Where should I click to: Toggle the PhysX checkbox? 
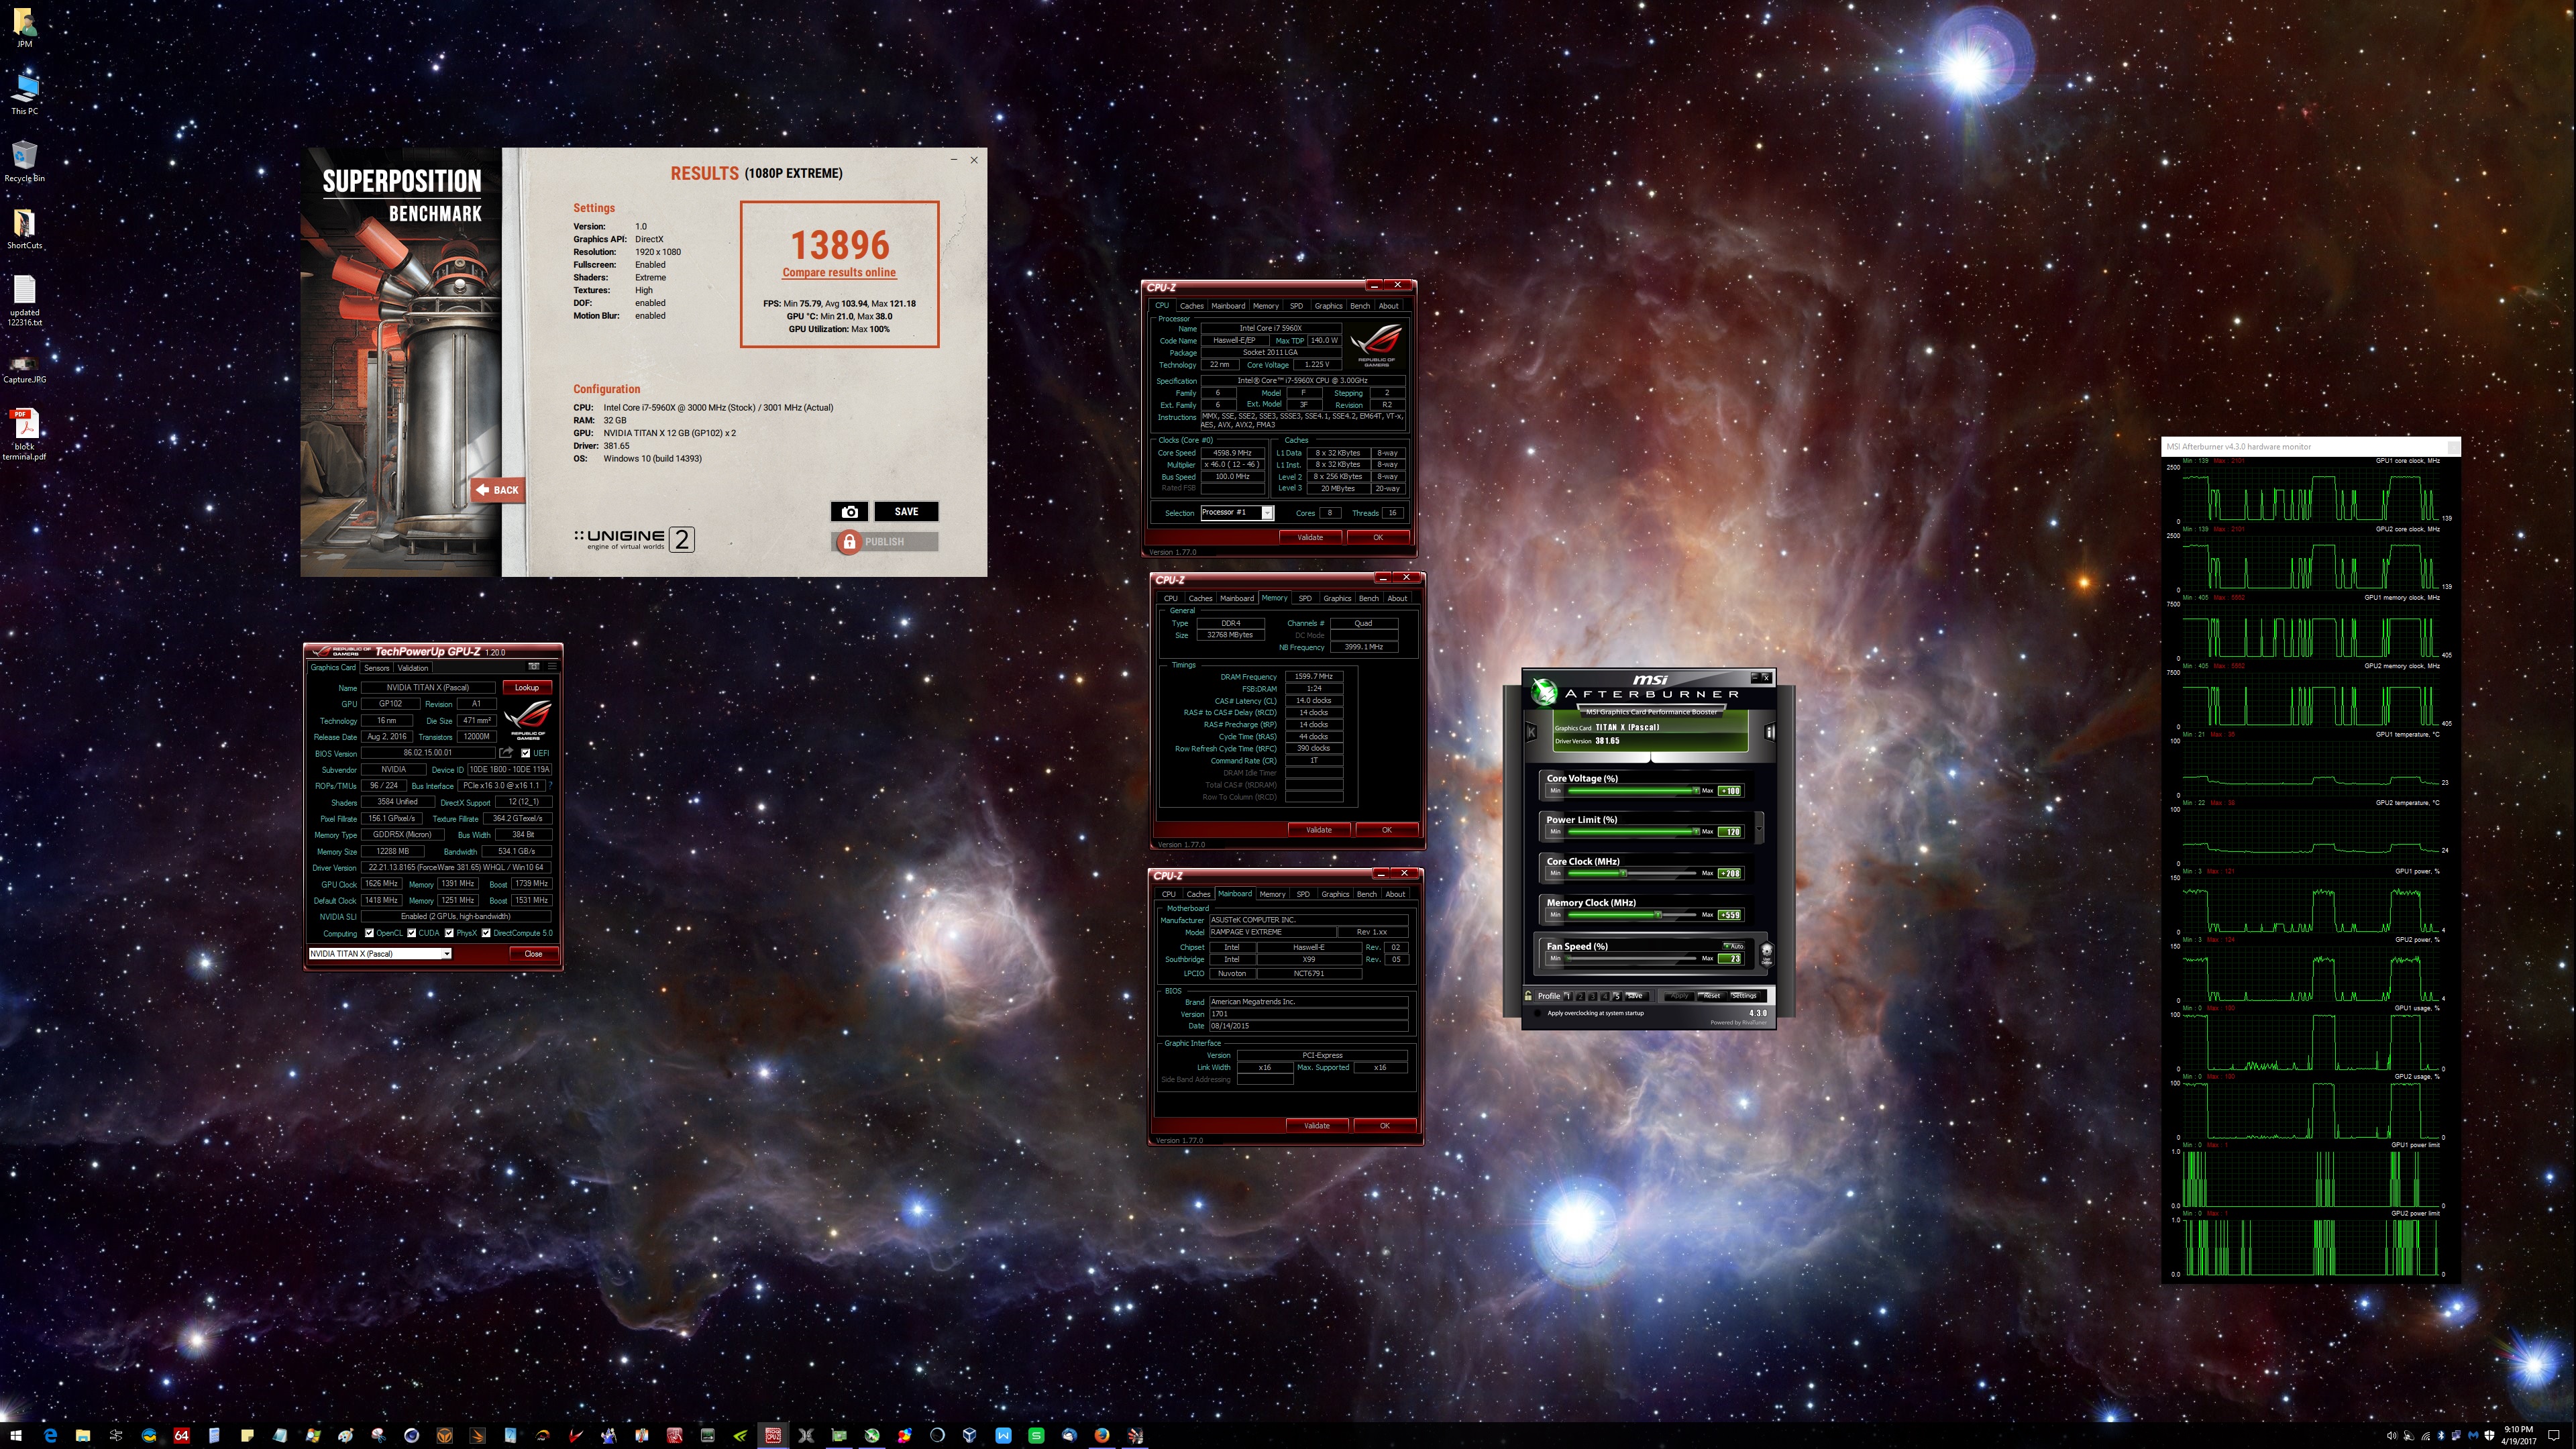[449, 933]
